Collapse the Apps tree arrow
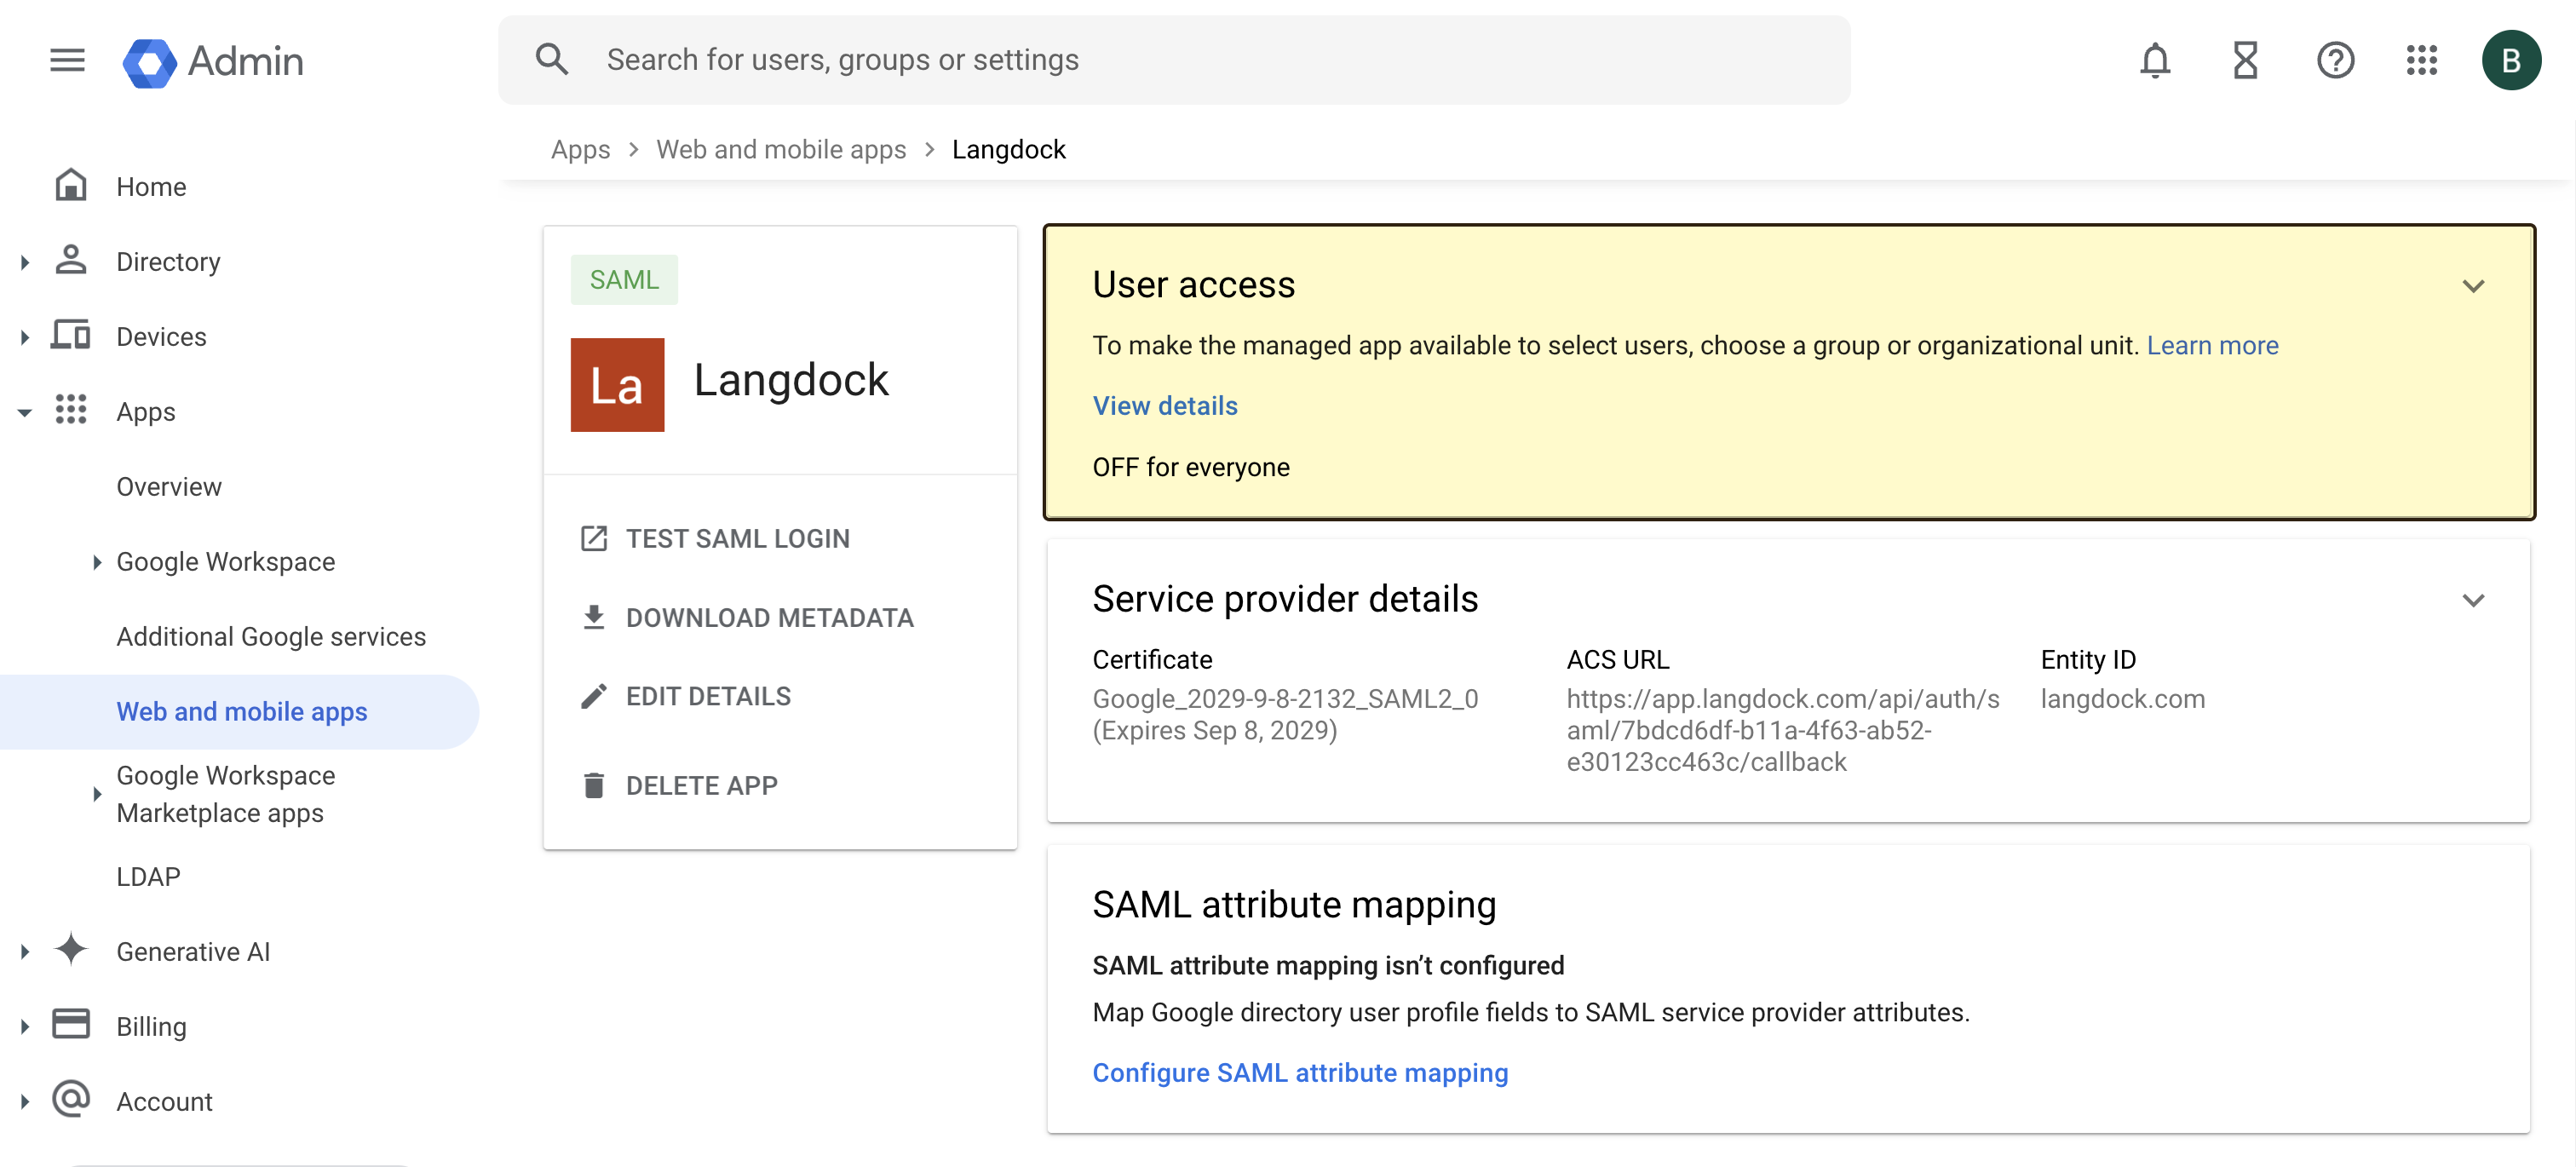 coord(24,412)
